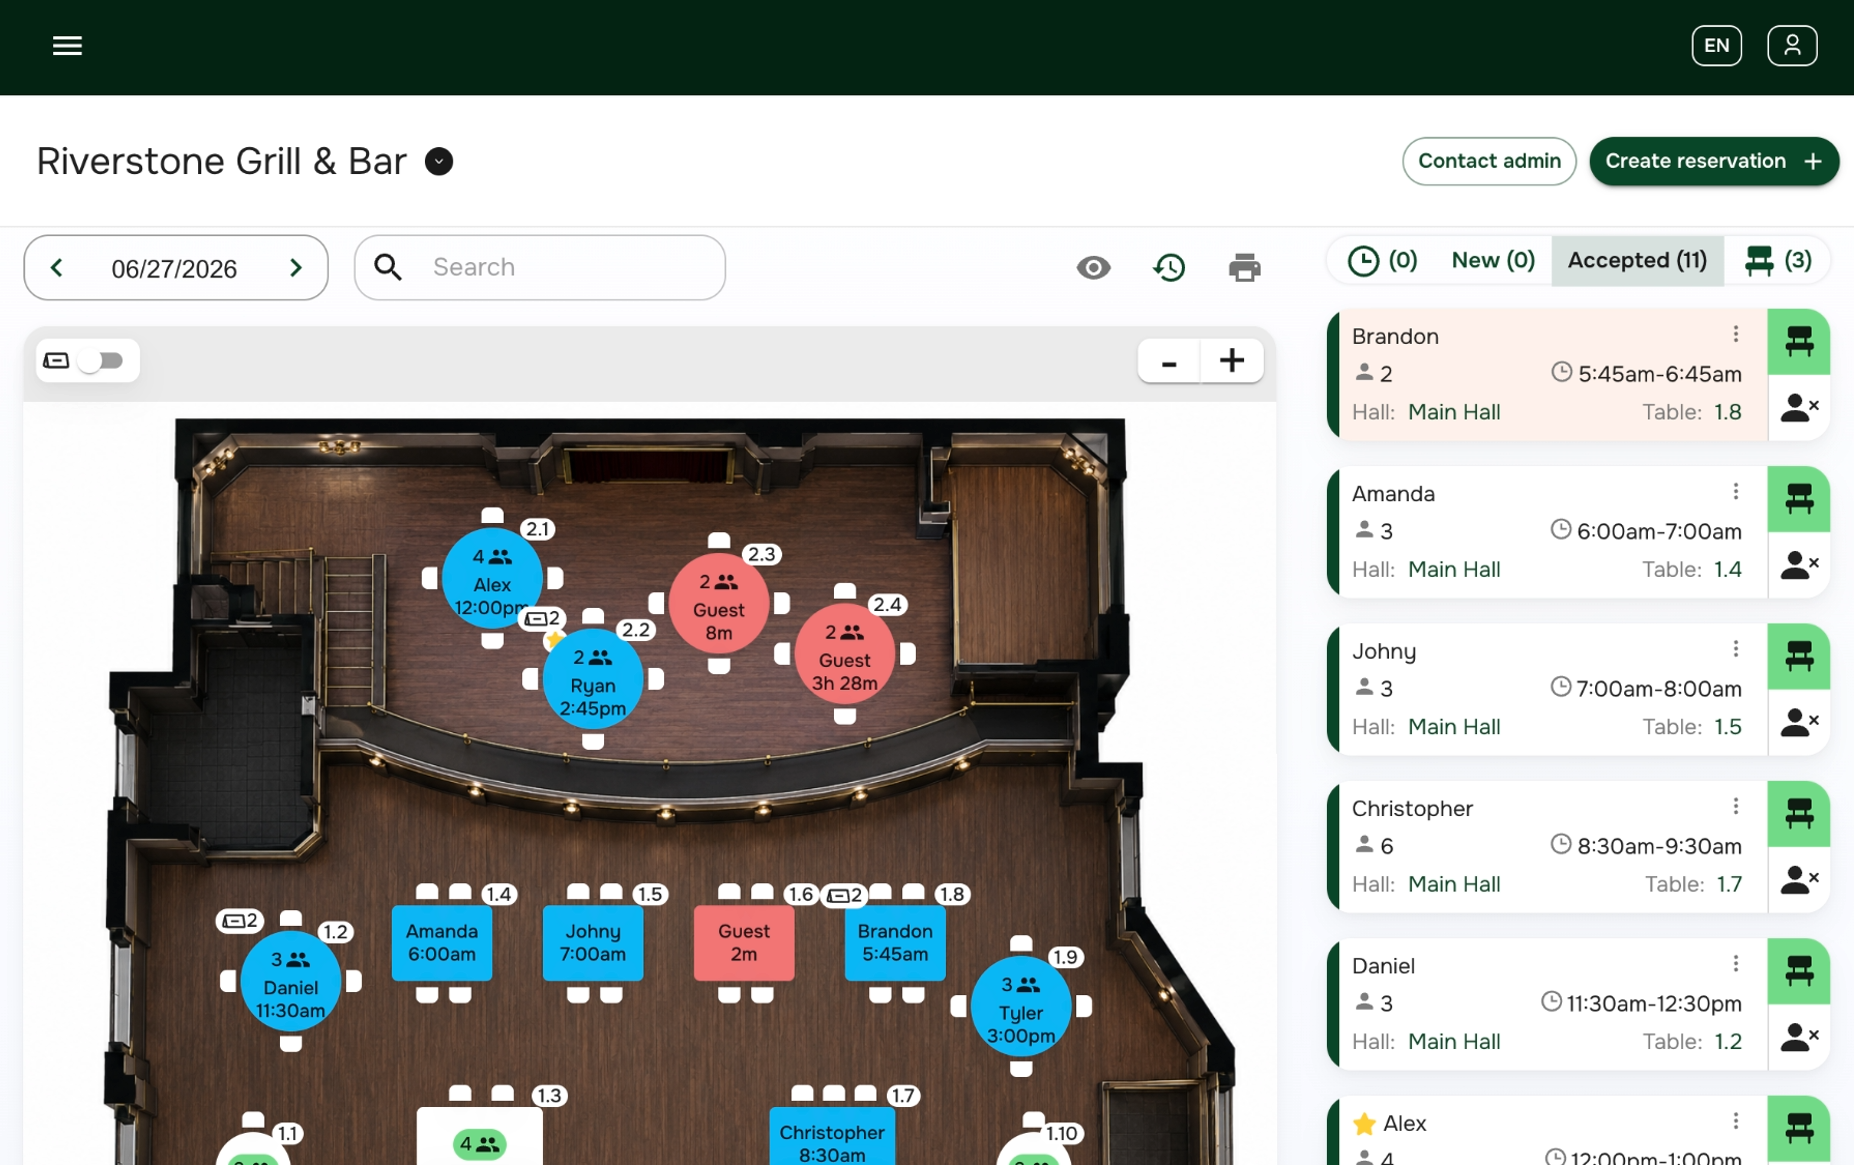1854x1165 pixels.
Task: Seat Johny's party with table icon
Action: point(1798,656)
